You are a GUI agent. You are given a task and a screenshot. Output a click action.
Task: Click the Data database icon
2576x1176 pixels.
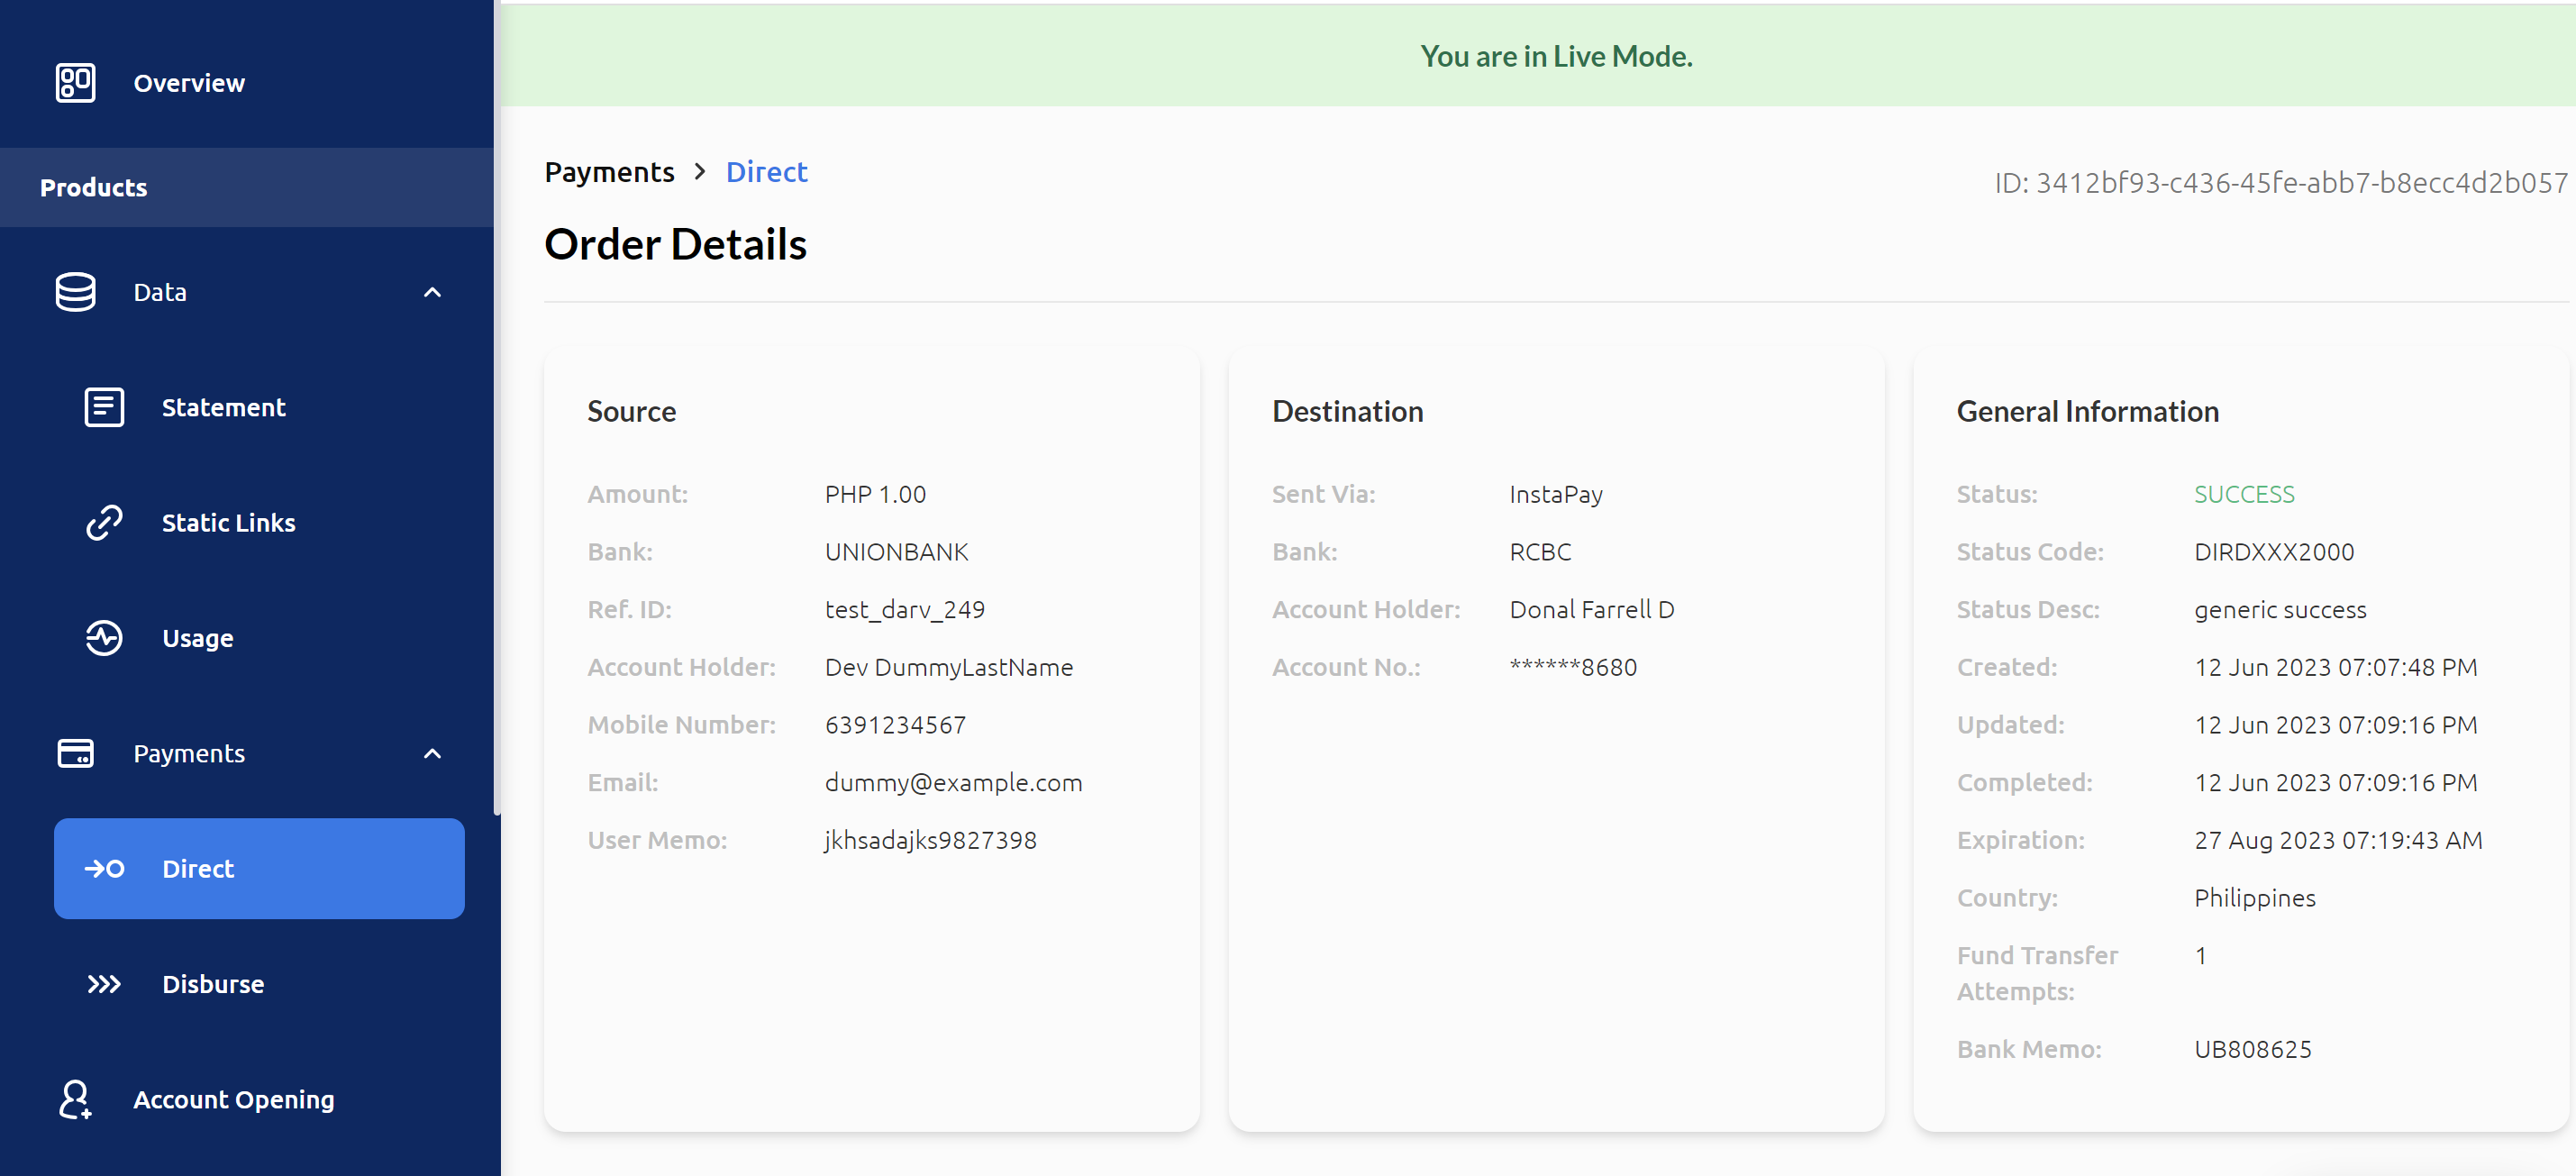75,292
